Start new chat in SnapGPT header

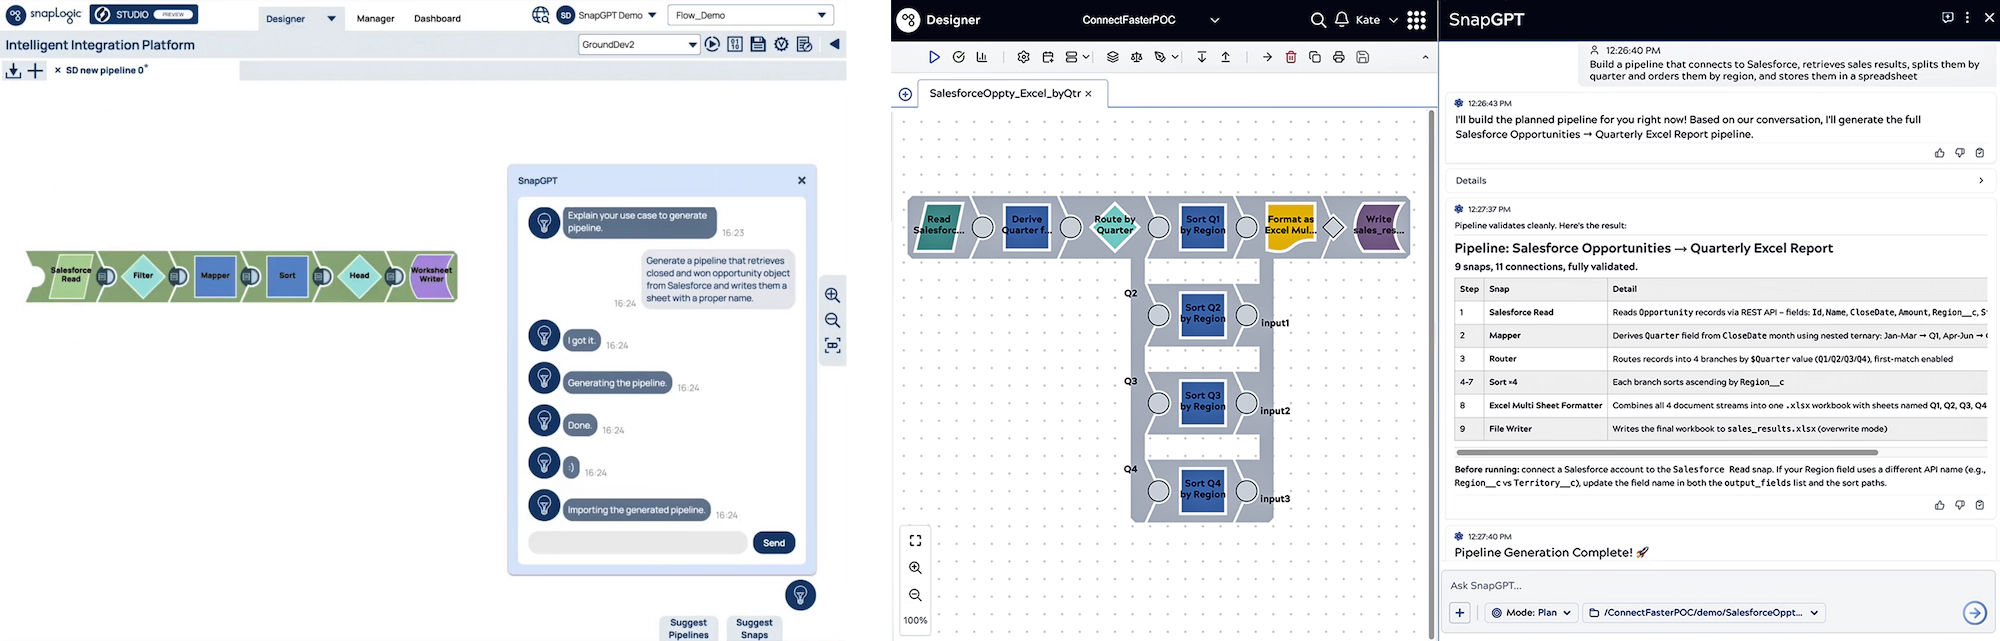coord(1948,18)
